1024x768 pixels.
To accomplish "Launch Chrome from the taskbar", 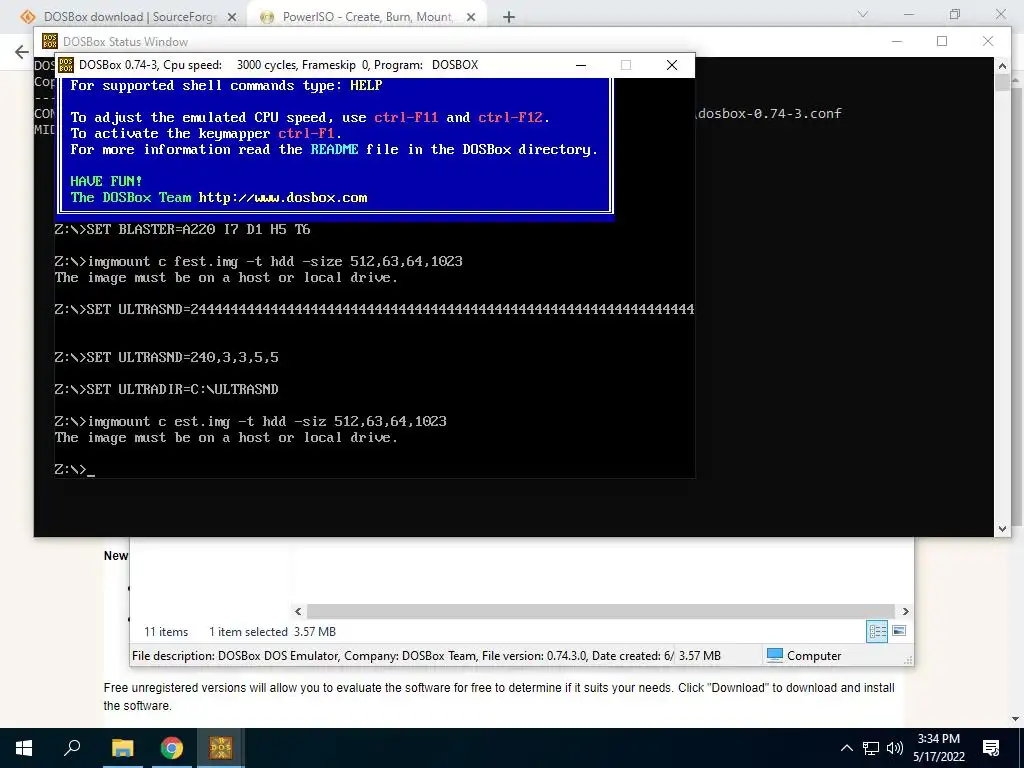I will pyautogui.click(x=171, y=748).
